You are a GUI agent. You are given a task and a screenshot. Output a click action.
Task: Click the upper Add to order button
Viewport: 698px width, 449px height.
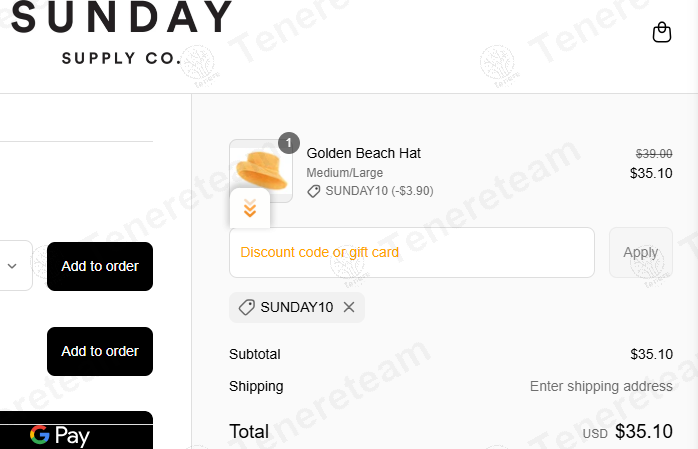[x=100, y=266]
